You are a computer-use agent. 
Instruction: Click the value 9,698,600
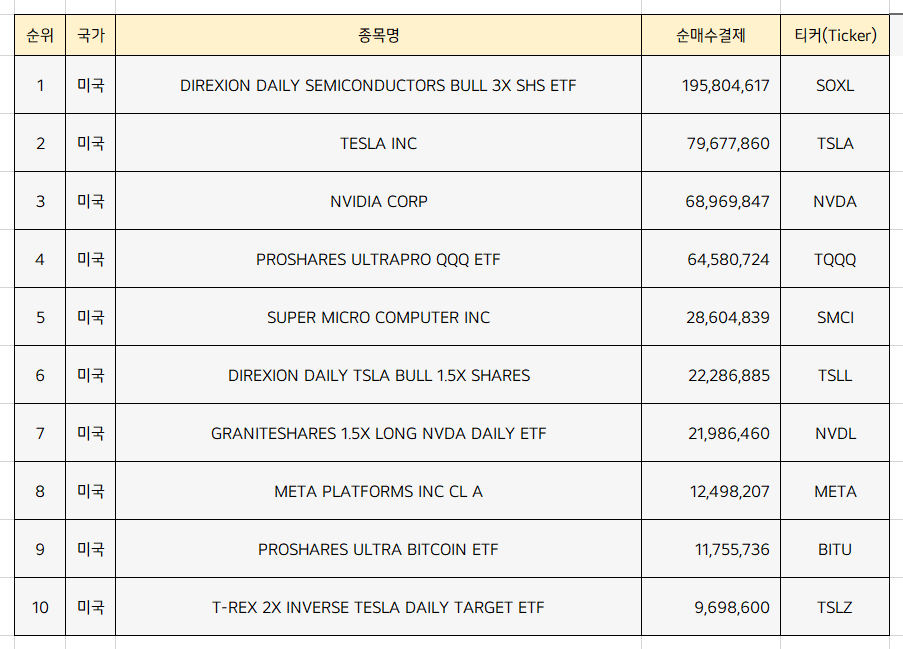point(732,608)
